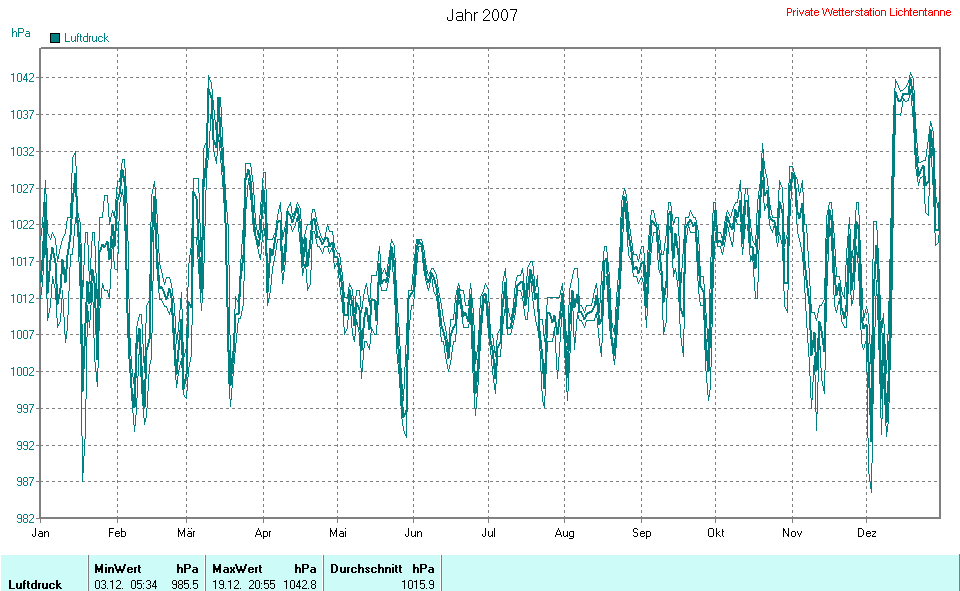Select the 1012 y-axis tick label

point(22,298)
